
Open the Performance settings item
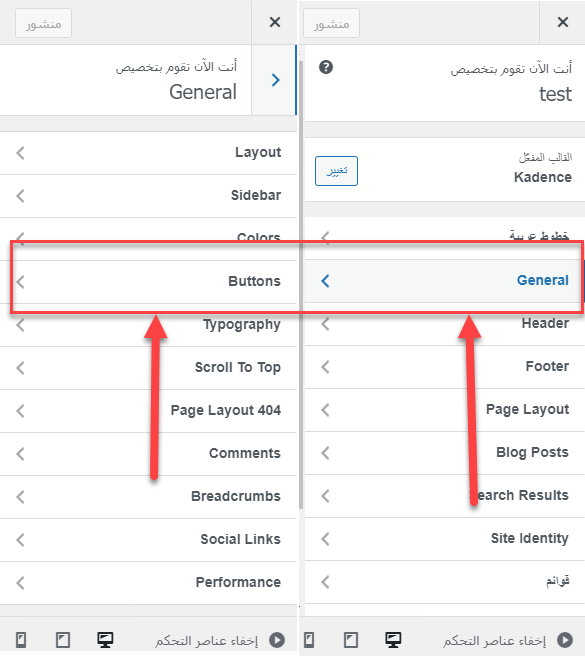(148, 582)
